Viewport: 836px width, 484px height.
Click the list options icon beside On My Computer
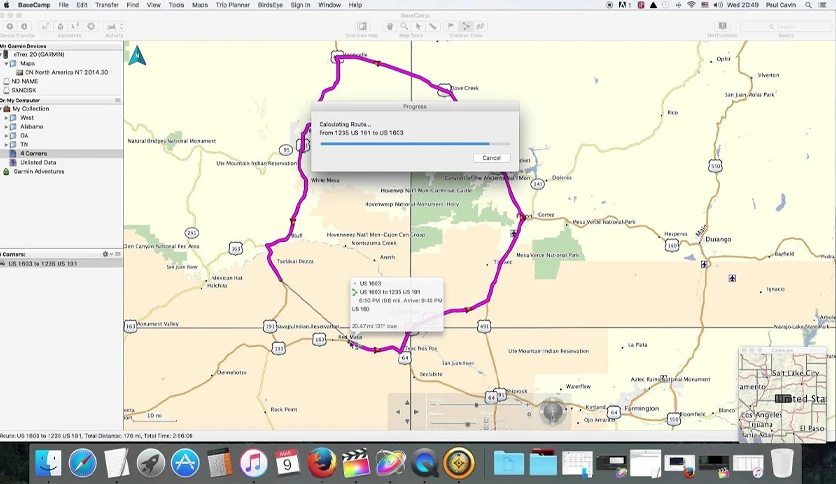pyautogui.click(x=117, y=100)
